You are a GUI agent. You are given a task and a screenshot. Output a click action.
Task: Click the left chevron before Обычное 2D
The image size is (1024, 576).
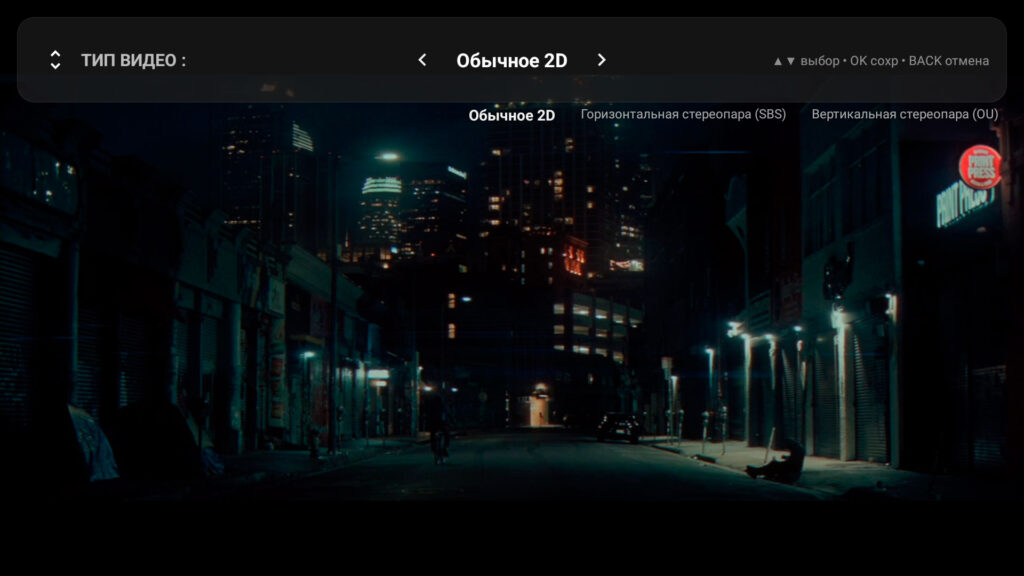pos(422,60)
